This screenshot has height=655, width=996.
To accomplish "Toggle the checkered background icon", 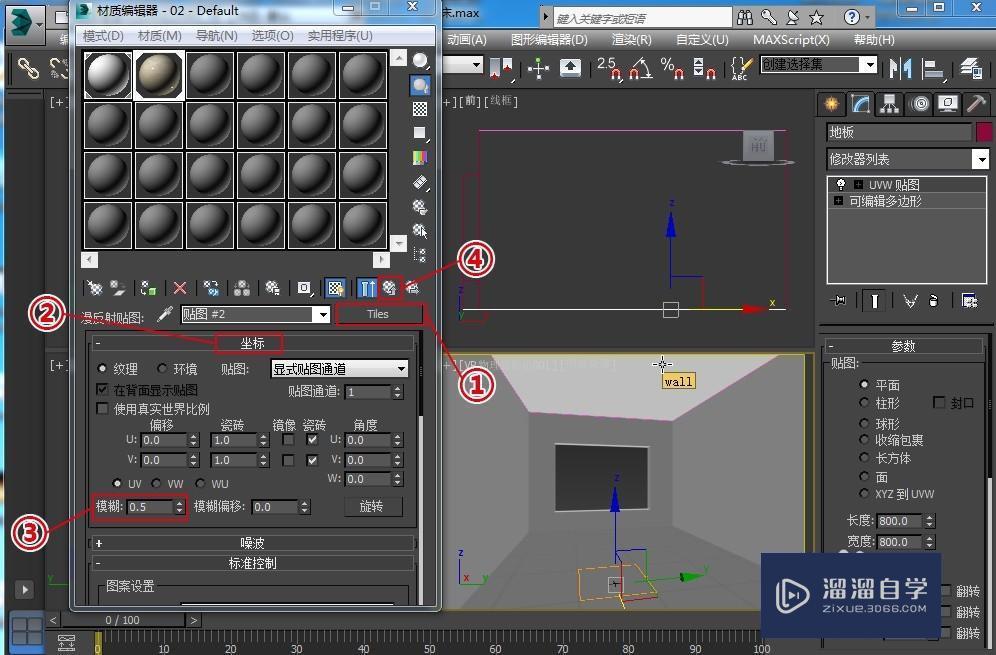I will click(420, 109).
